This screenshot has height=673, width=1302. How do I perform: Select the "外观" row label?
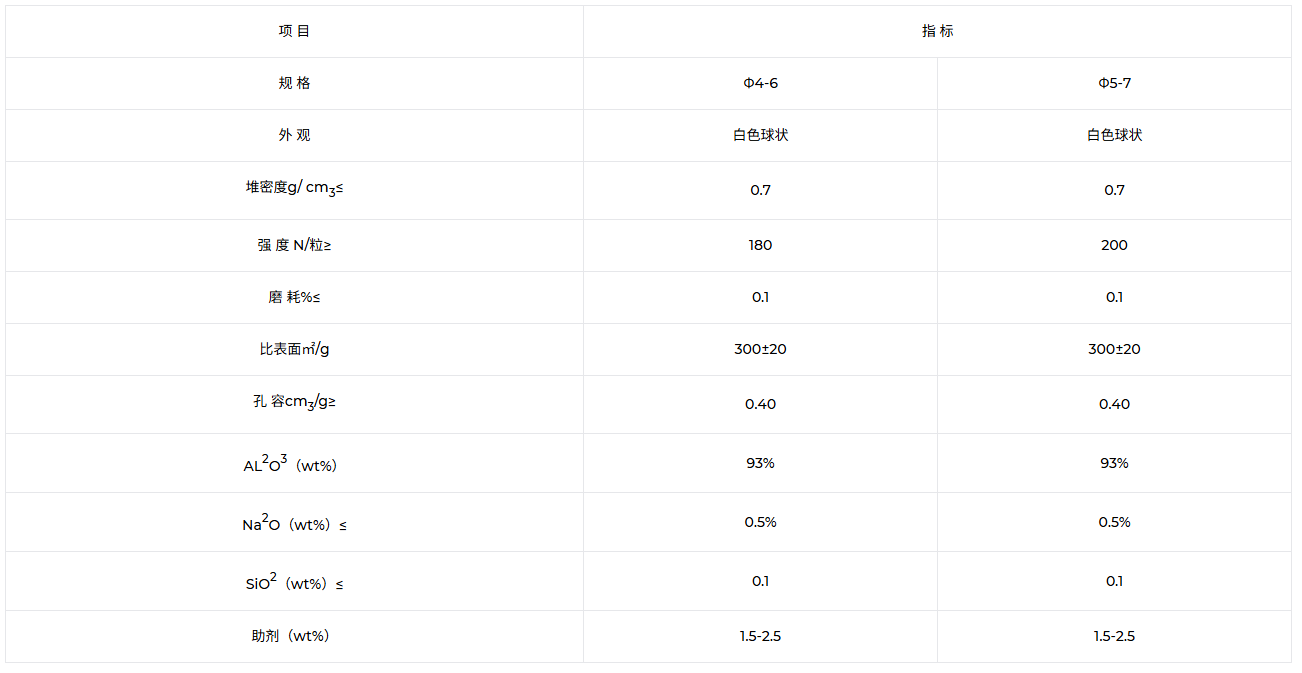coord(295,135)
